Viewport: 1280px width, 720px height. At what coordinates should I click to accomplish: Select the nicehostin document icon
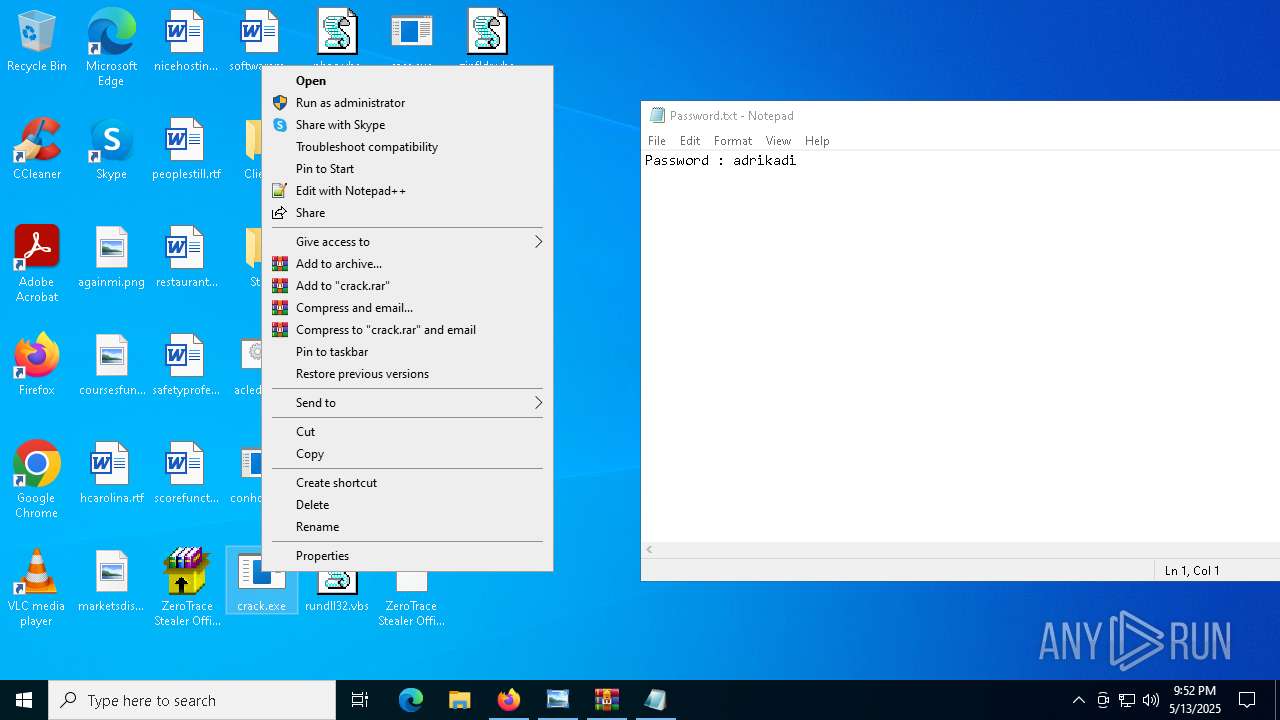(185, 42)
